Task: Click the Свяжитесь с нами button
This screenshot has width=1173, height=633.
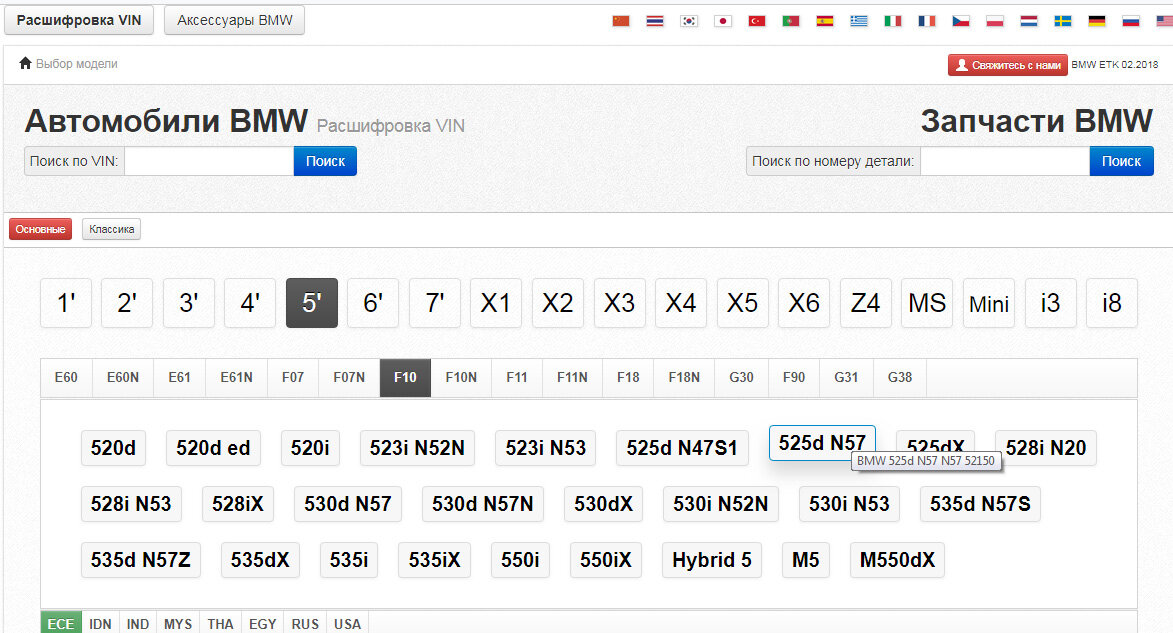Action: (1008, 65)
